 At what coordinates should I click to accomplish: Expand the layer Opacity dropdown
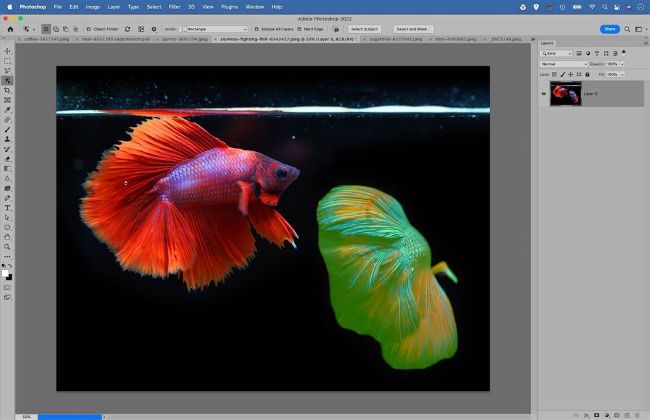(620, 64)
